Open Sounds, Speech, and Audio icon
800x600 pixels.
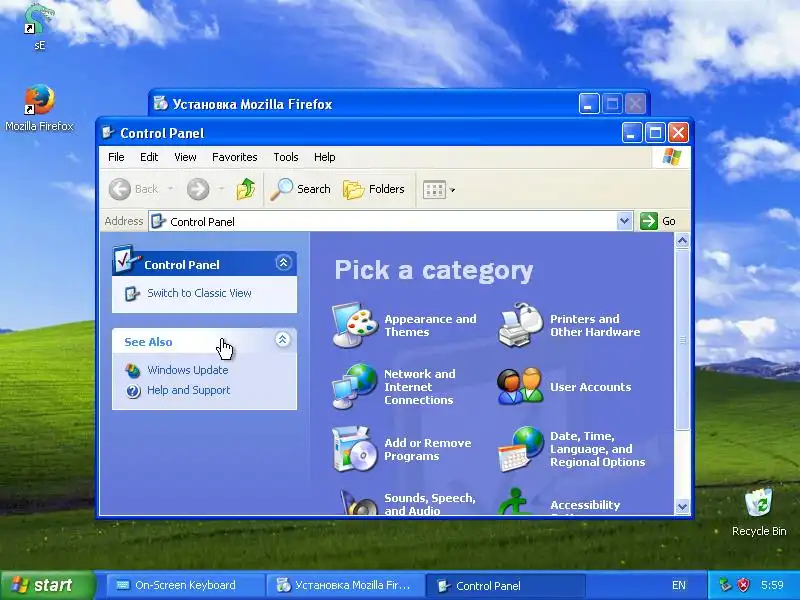pyautogui.click(x=359, y=503)
